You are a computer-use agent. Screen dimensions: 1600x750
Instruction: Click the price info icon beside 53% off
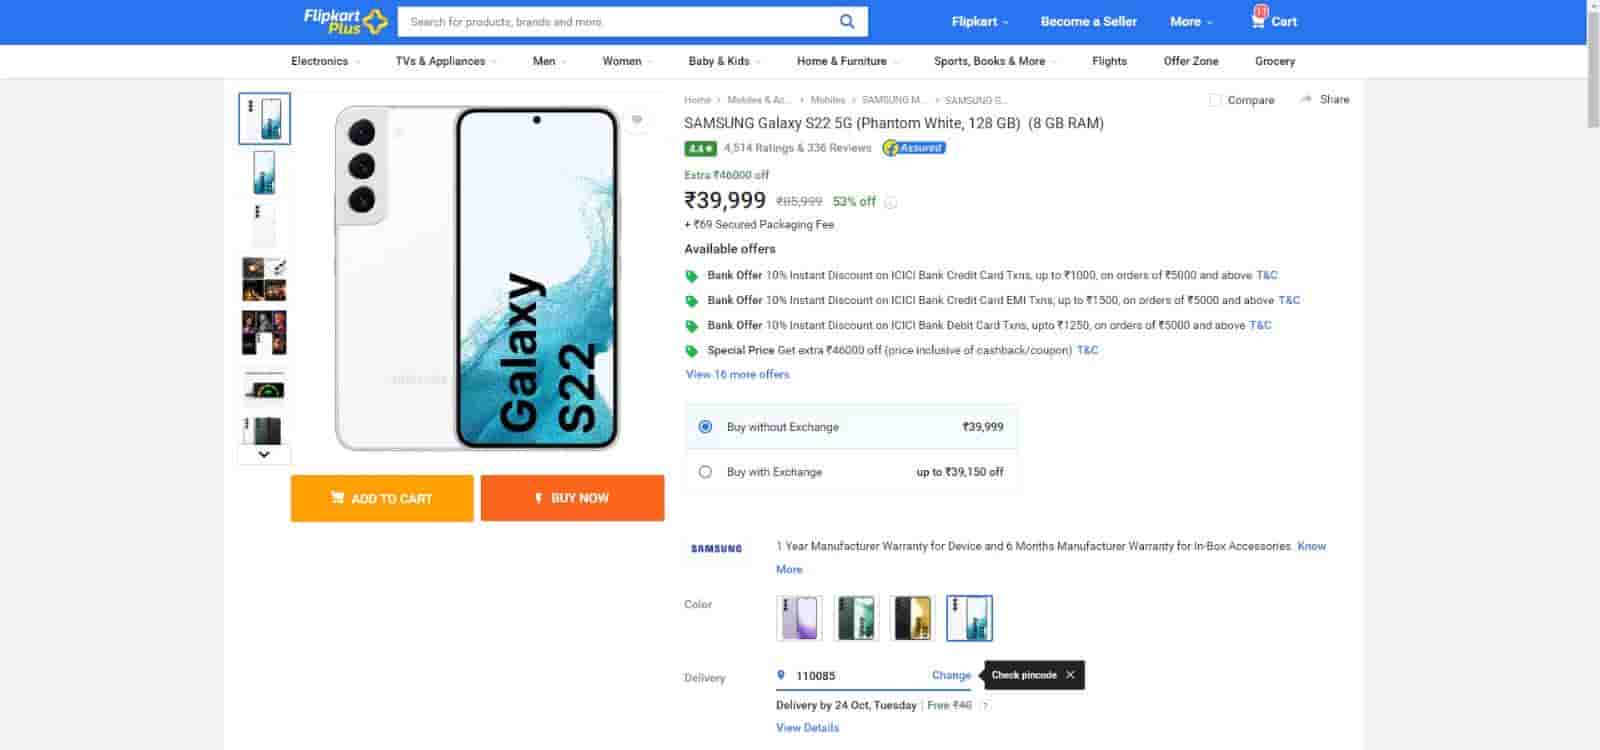(x=890, y=203)
